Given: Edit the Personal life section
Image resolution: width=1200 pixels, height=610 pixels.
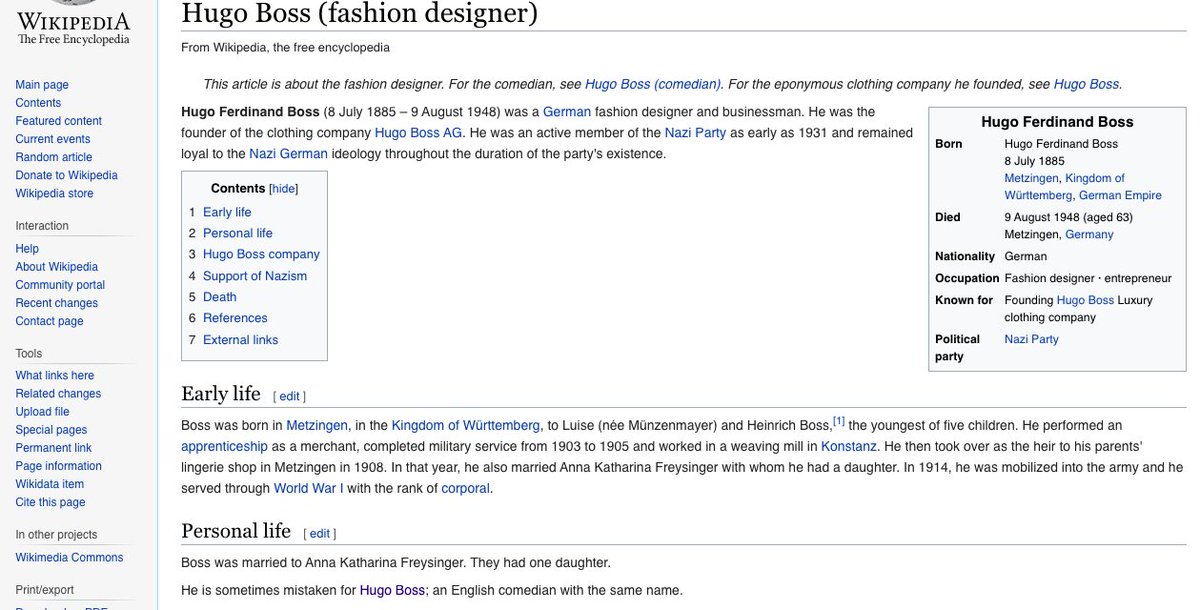Looking at the screenshot, I should point(319,534).
